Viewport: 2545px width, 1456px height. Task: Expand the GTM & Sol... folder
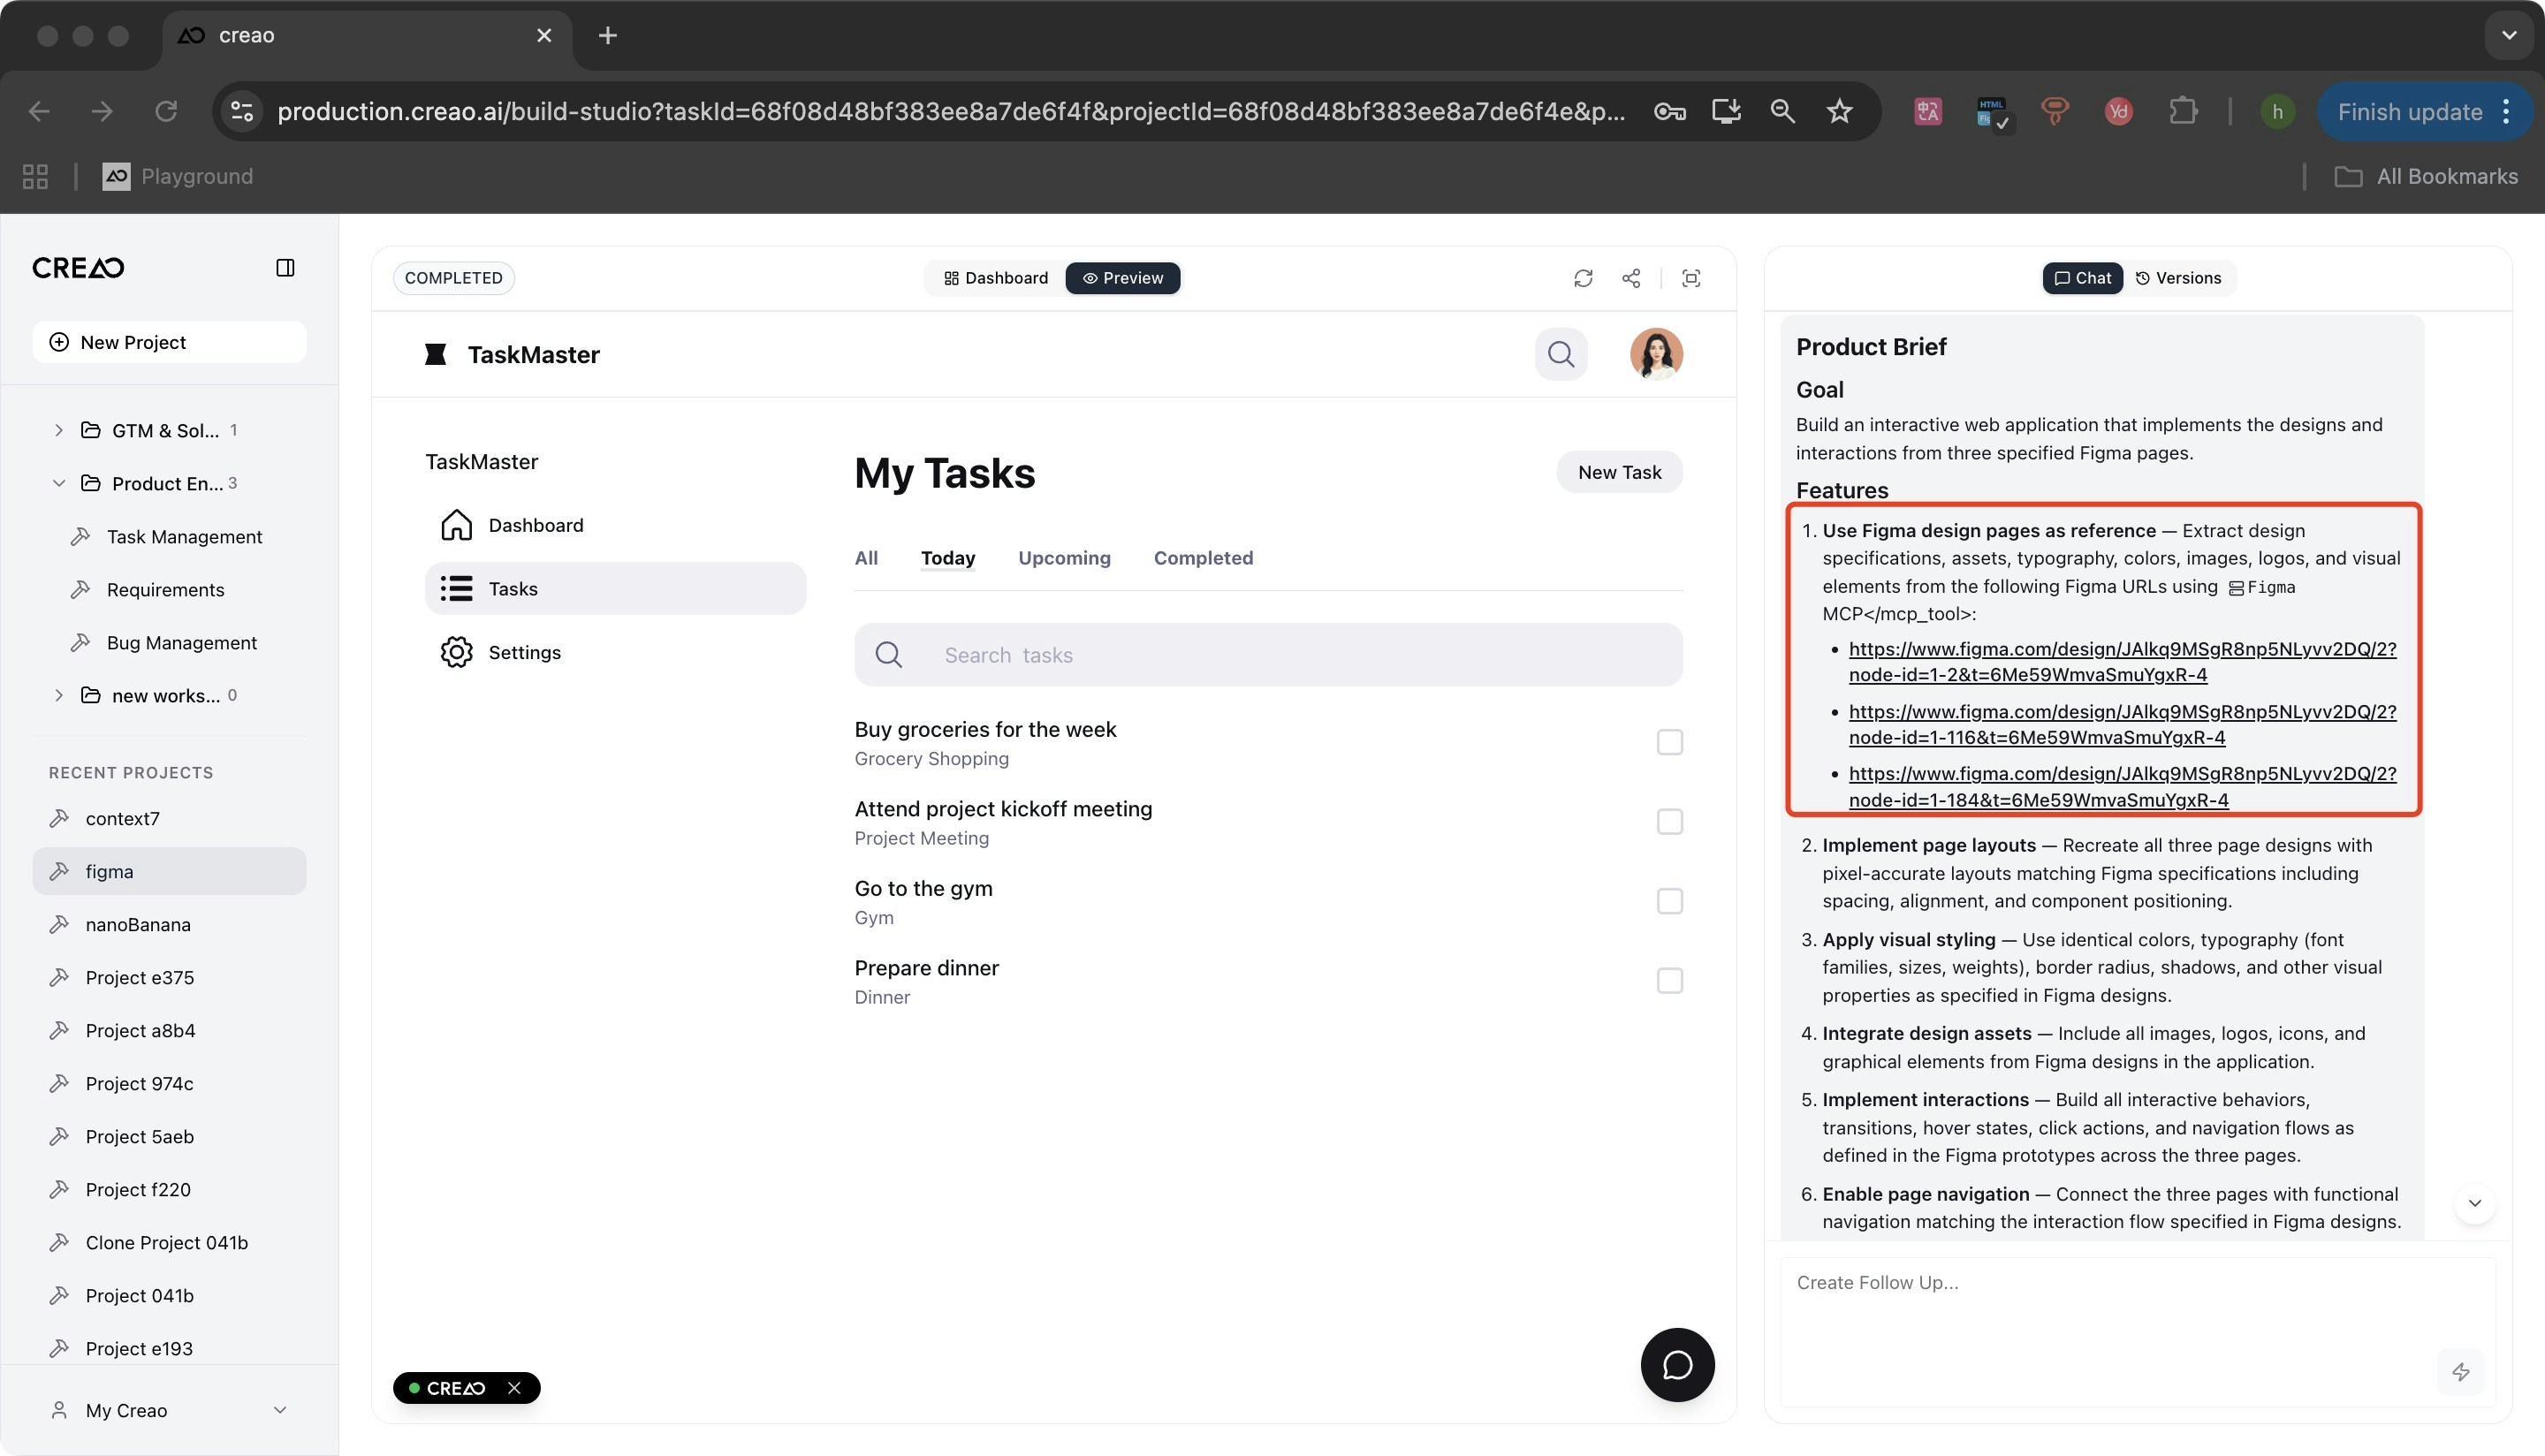coord(59,430)
